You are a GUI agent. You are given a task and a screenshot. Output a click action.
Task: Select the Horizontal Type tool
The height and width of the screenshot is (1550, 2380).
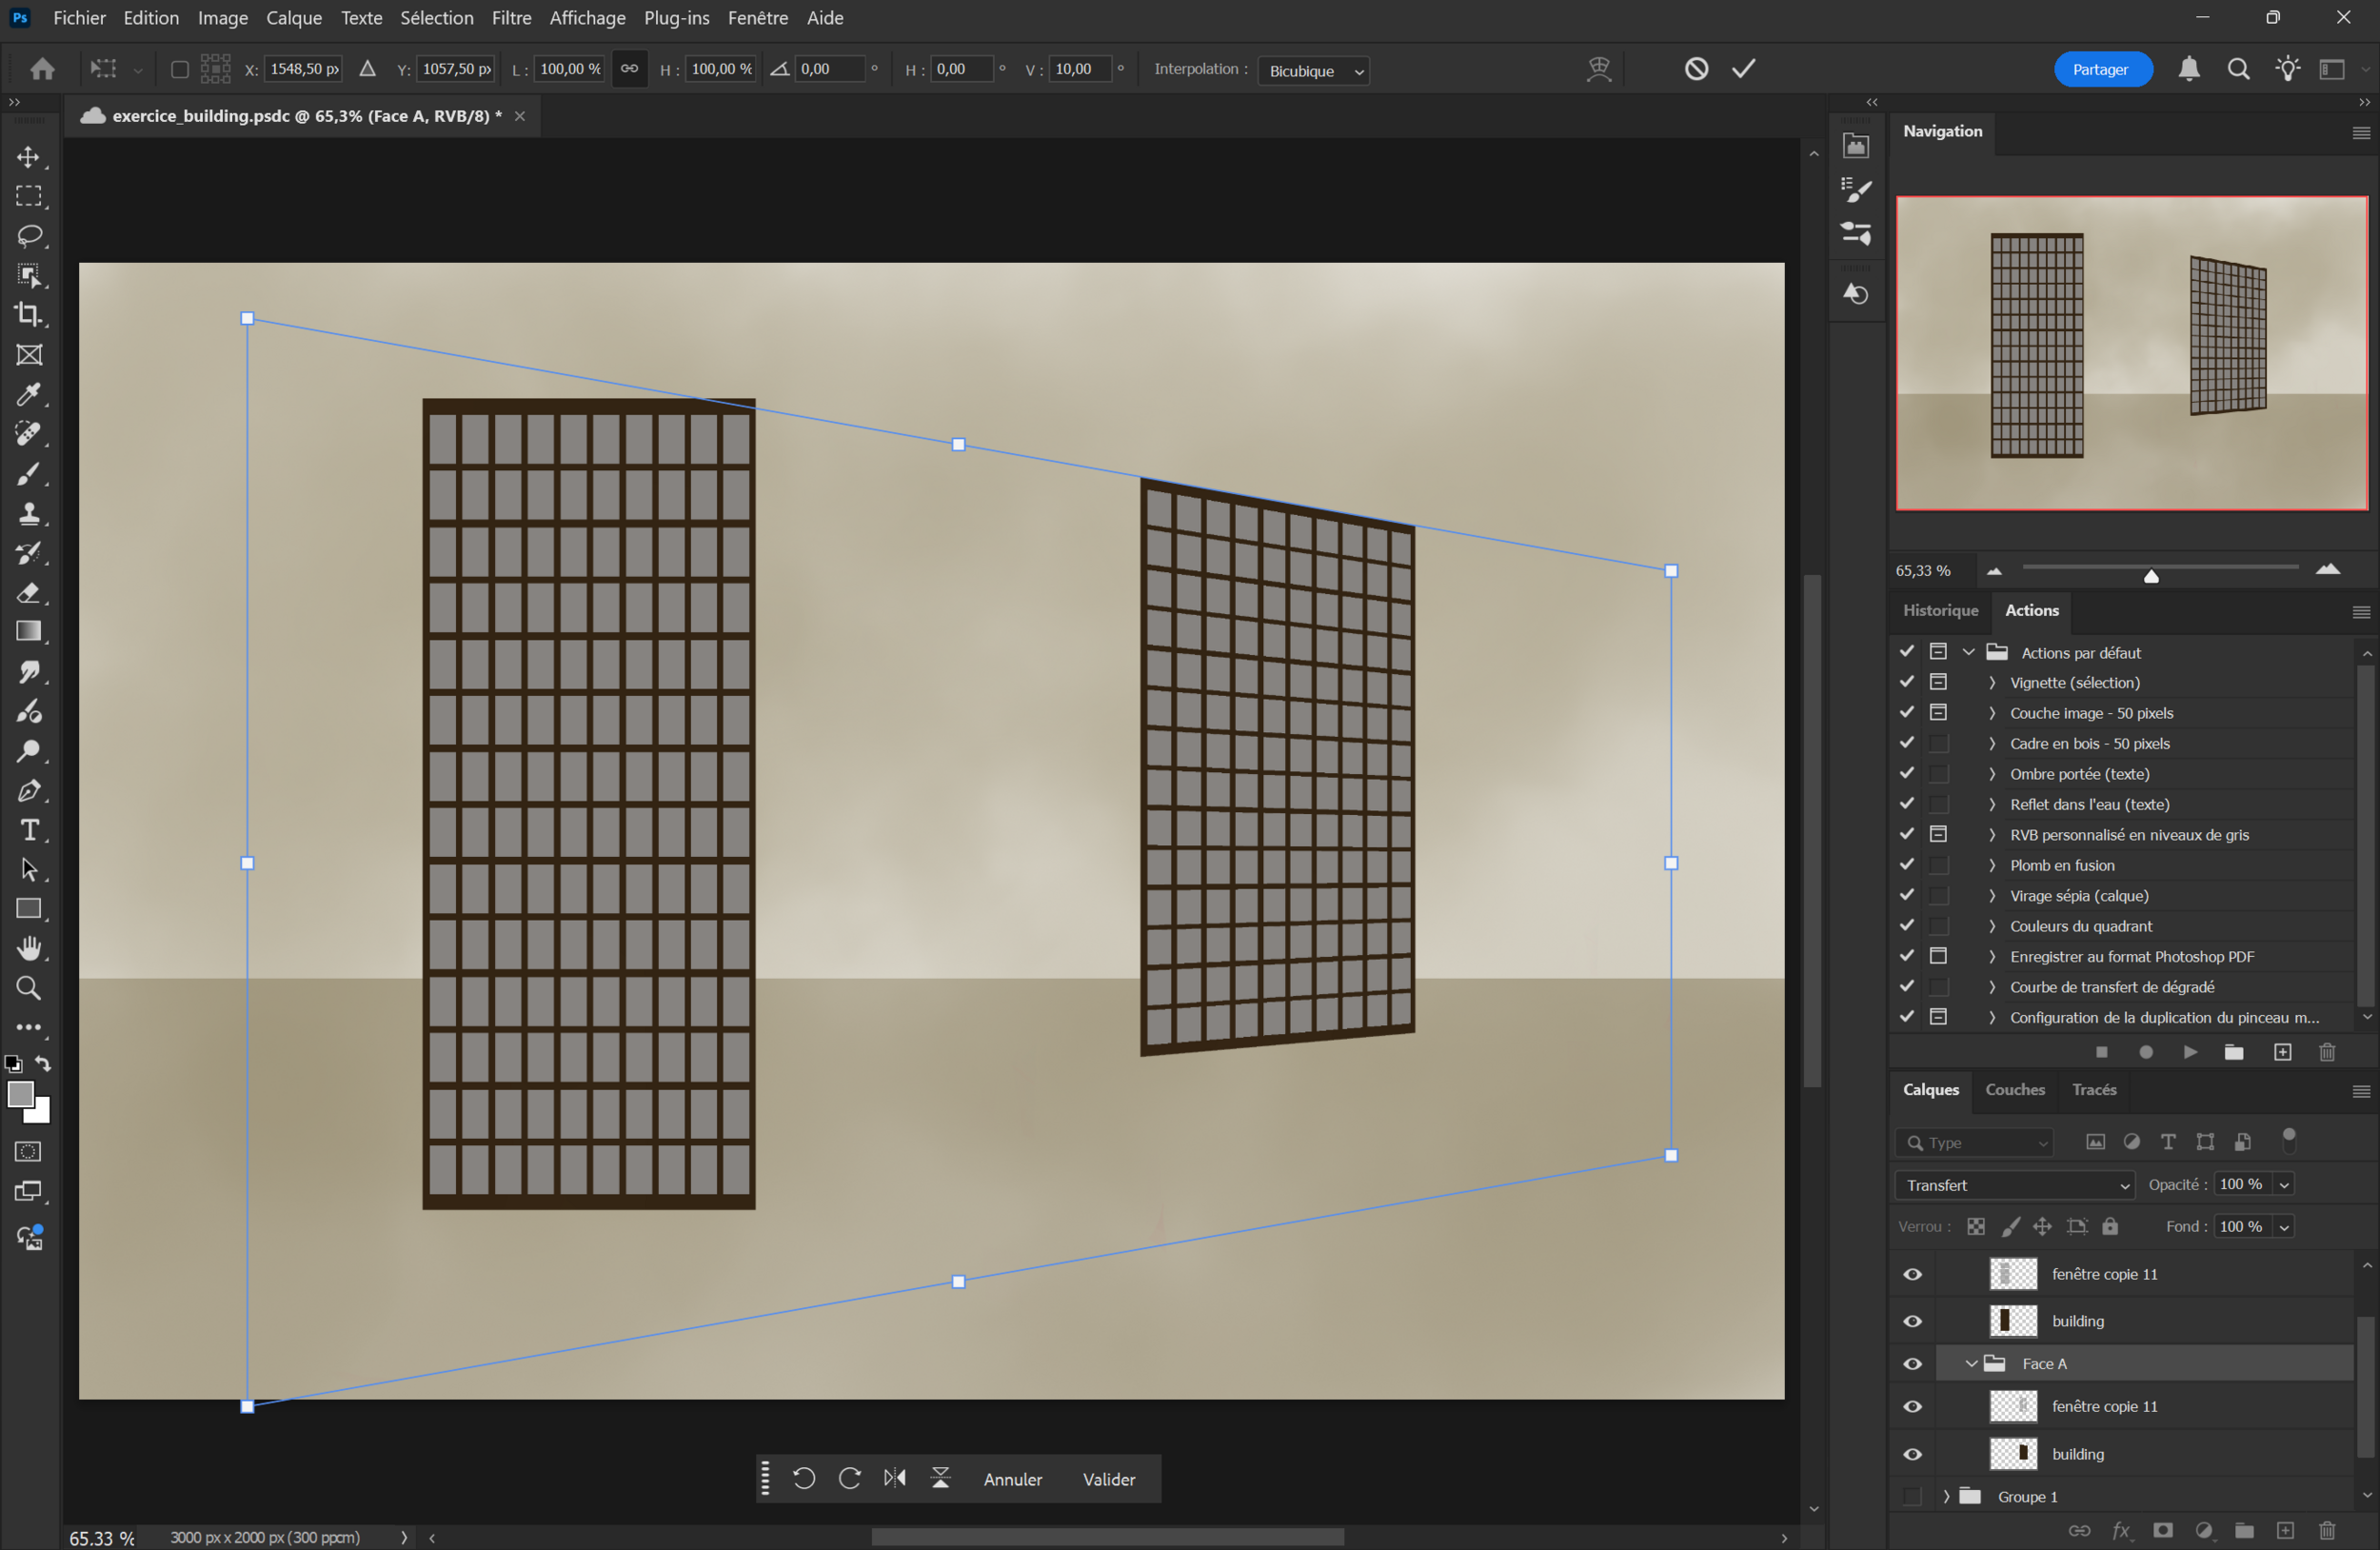pyautogui.click(x=29, y=830)
